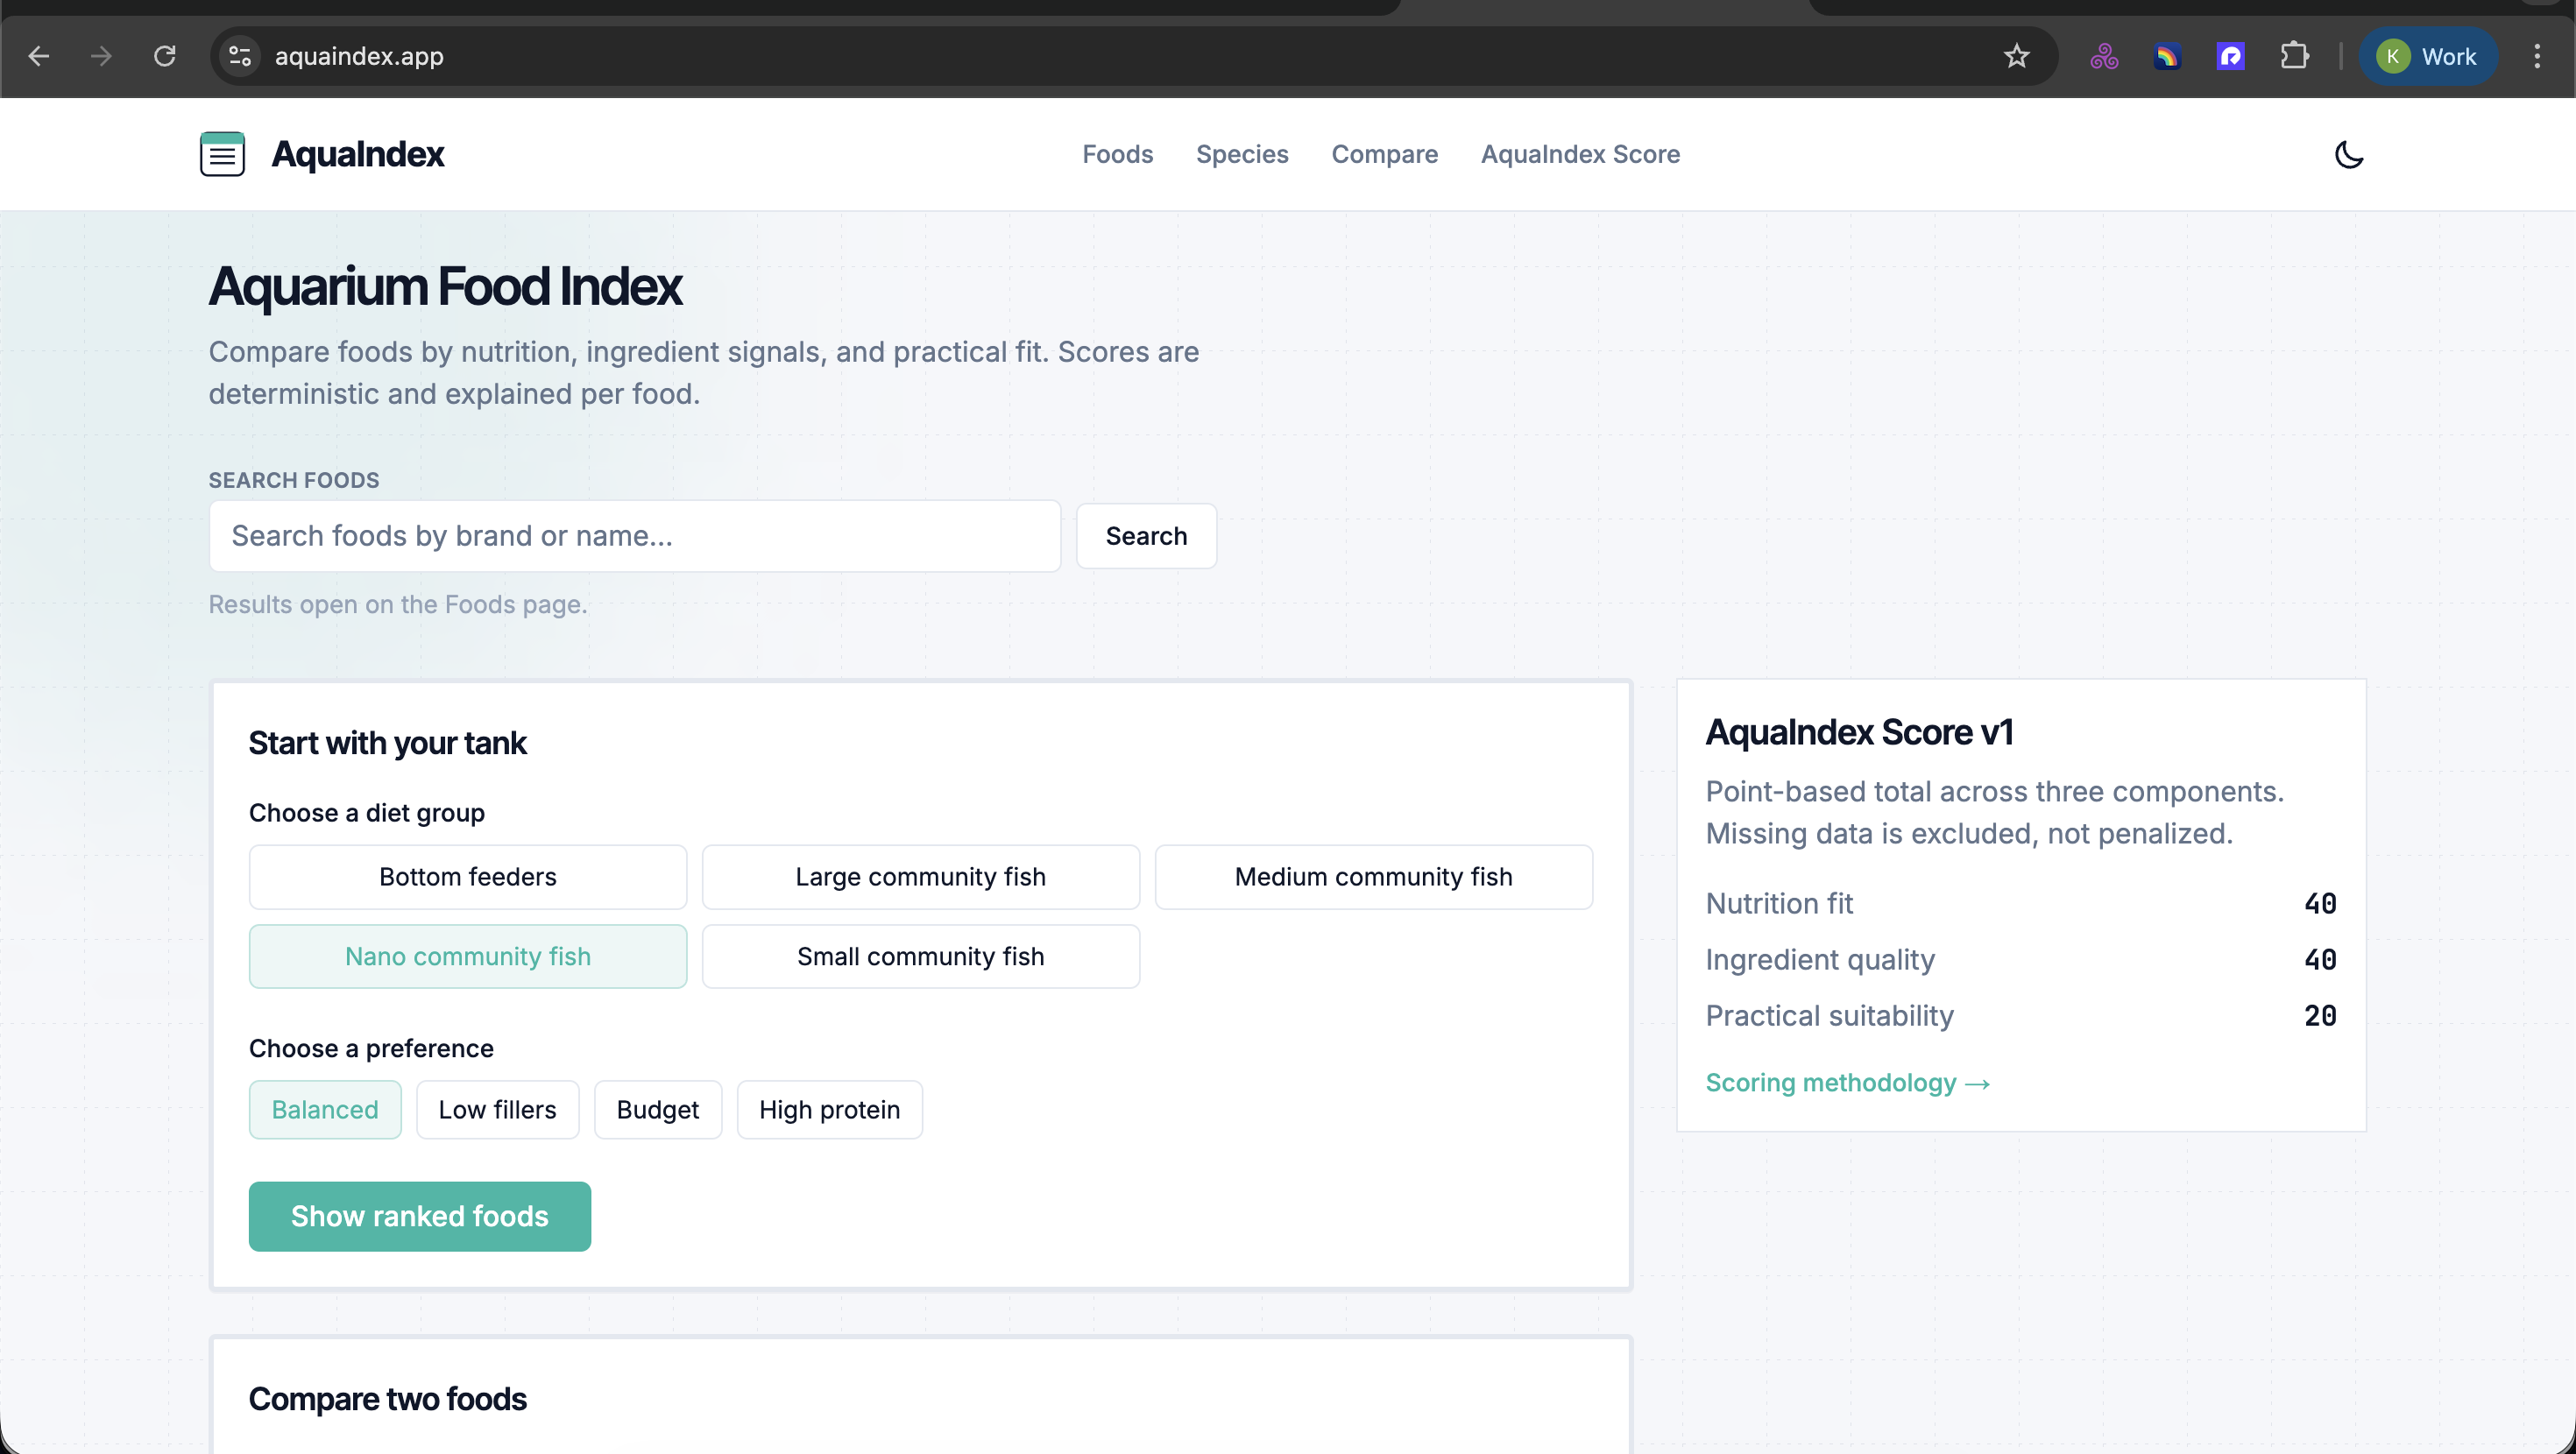This screenshot has height=1454, width=2576.
Task: Select the Low fillers preference chip
Action: (x=497, y=1109)
